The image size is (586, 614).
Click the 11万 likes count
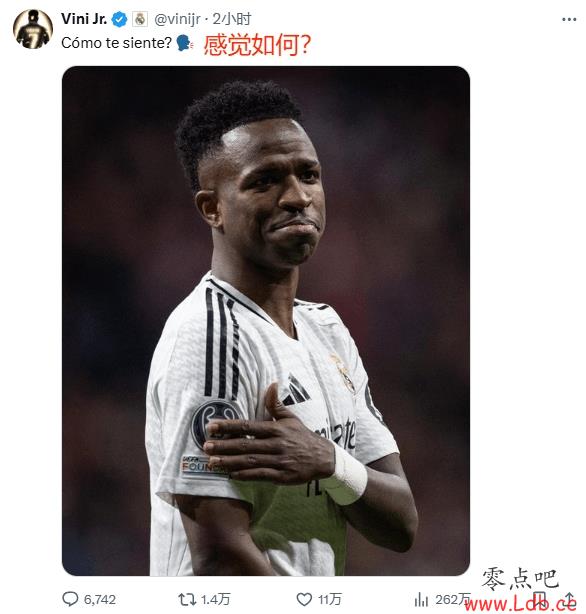(x=329, y=600)
